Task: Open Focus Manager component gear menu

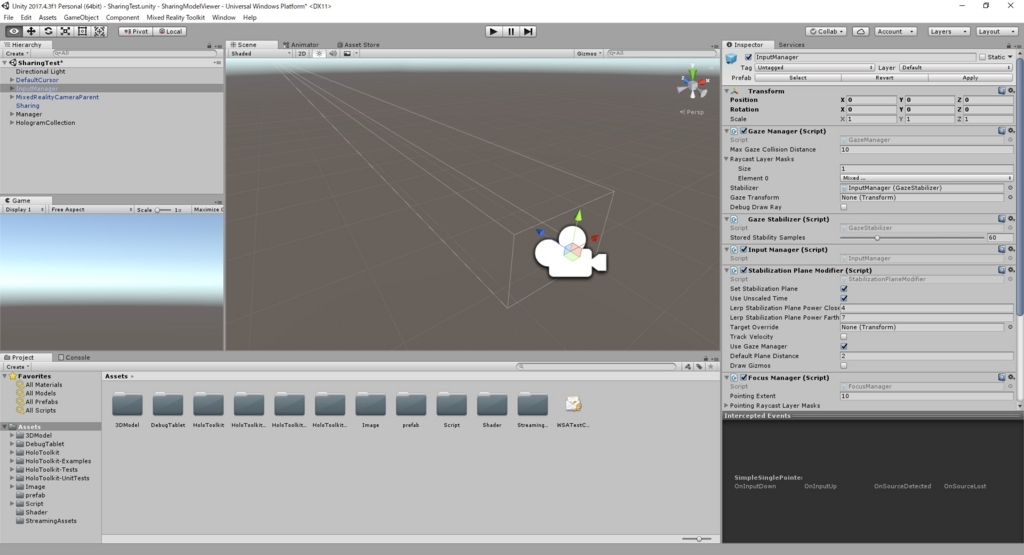Action: 1010,377
